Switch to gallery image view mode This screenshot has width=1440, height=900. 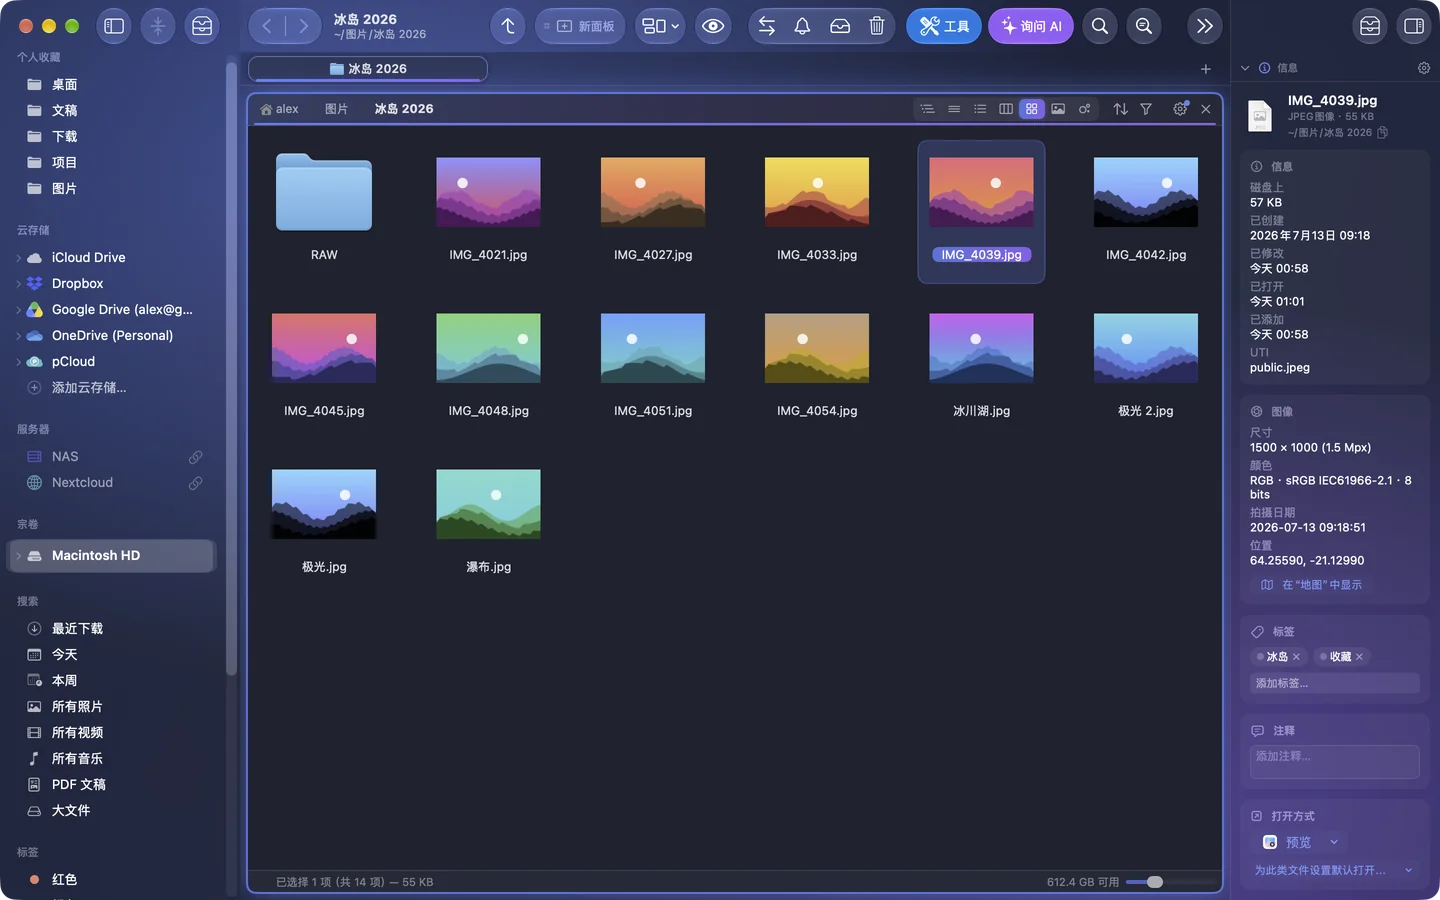[1058, 109]
